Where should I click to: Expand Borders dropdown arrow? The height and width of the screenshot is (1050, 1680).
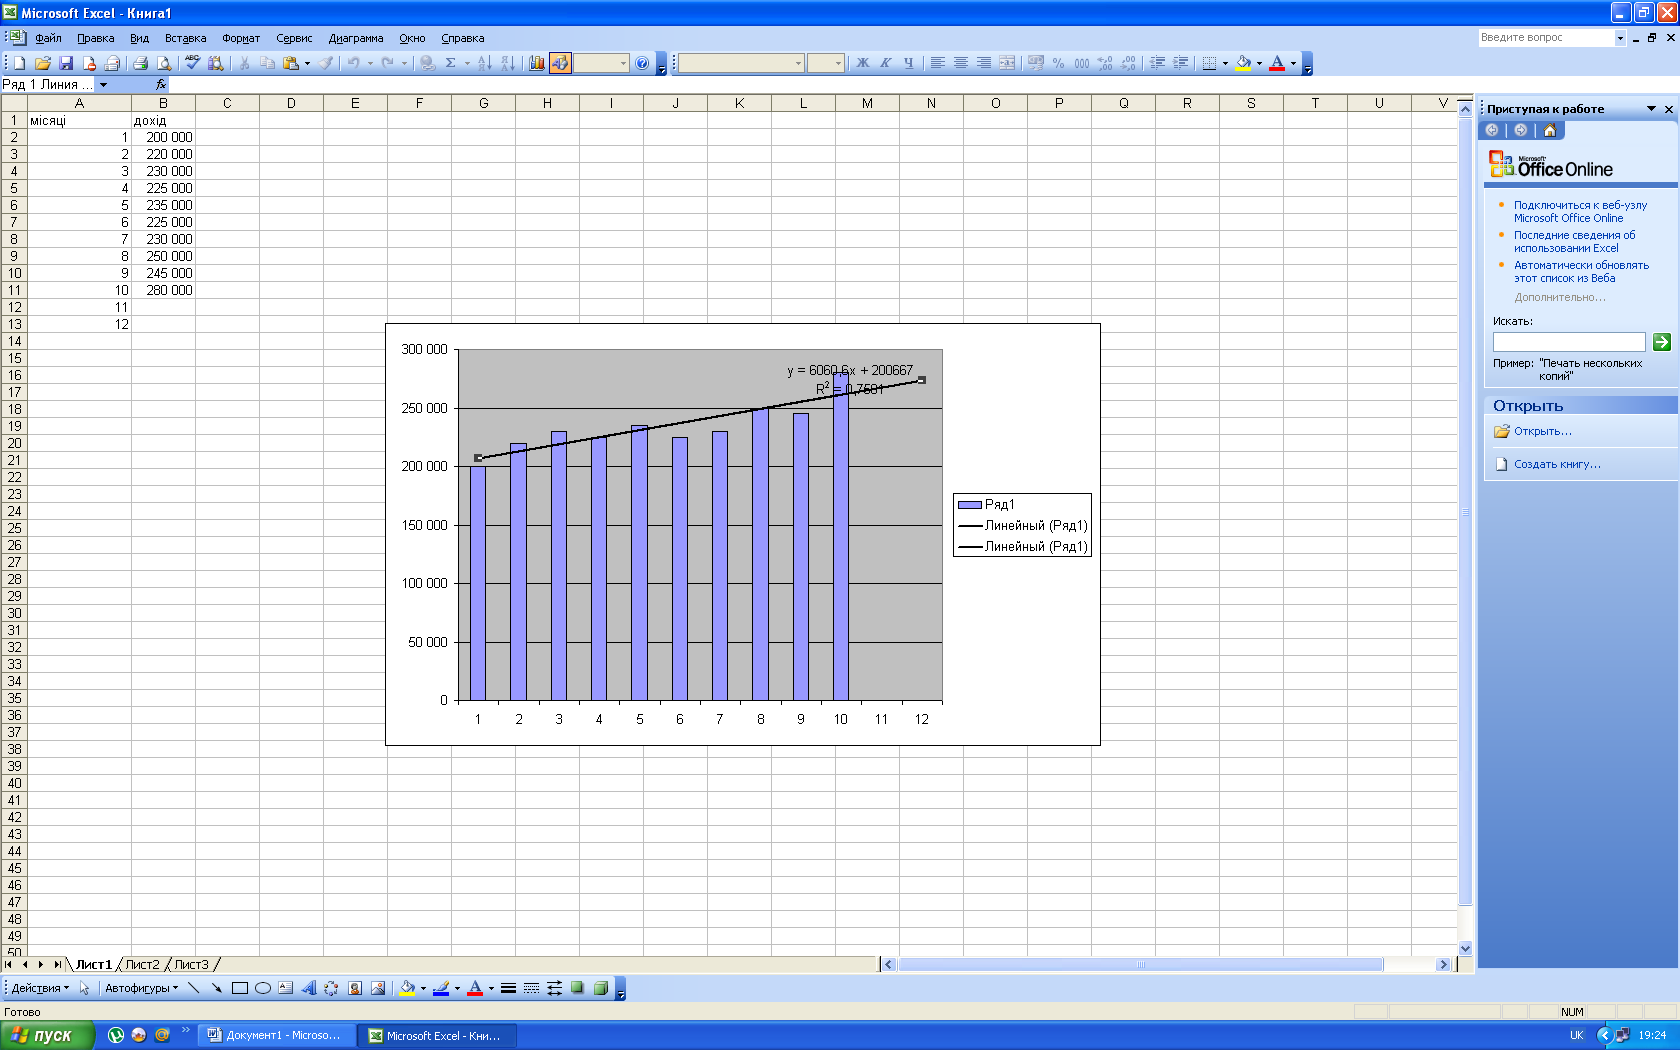point(1226,63)
